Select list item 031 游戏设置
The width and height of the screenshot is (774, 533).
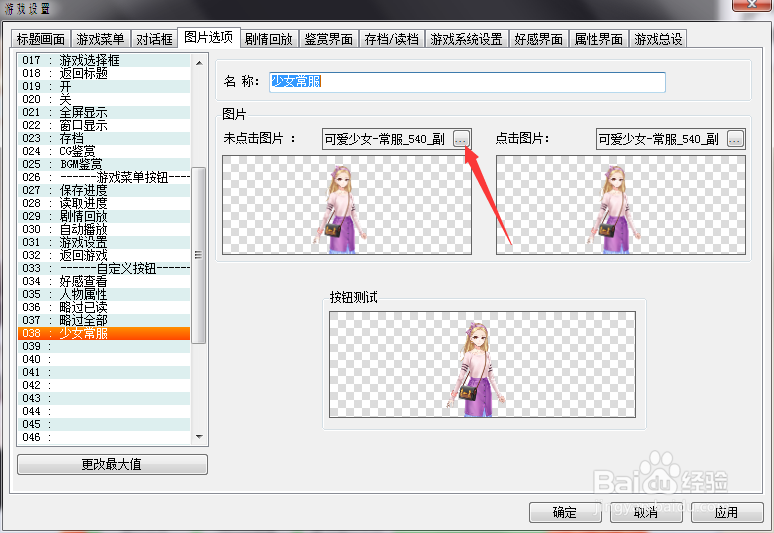[104, 242]
